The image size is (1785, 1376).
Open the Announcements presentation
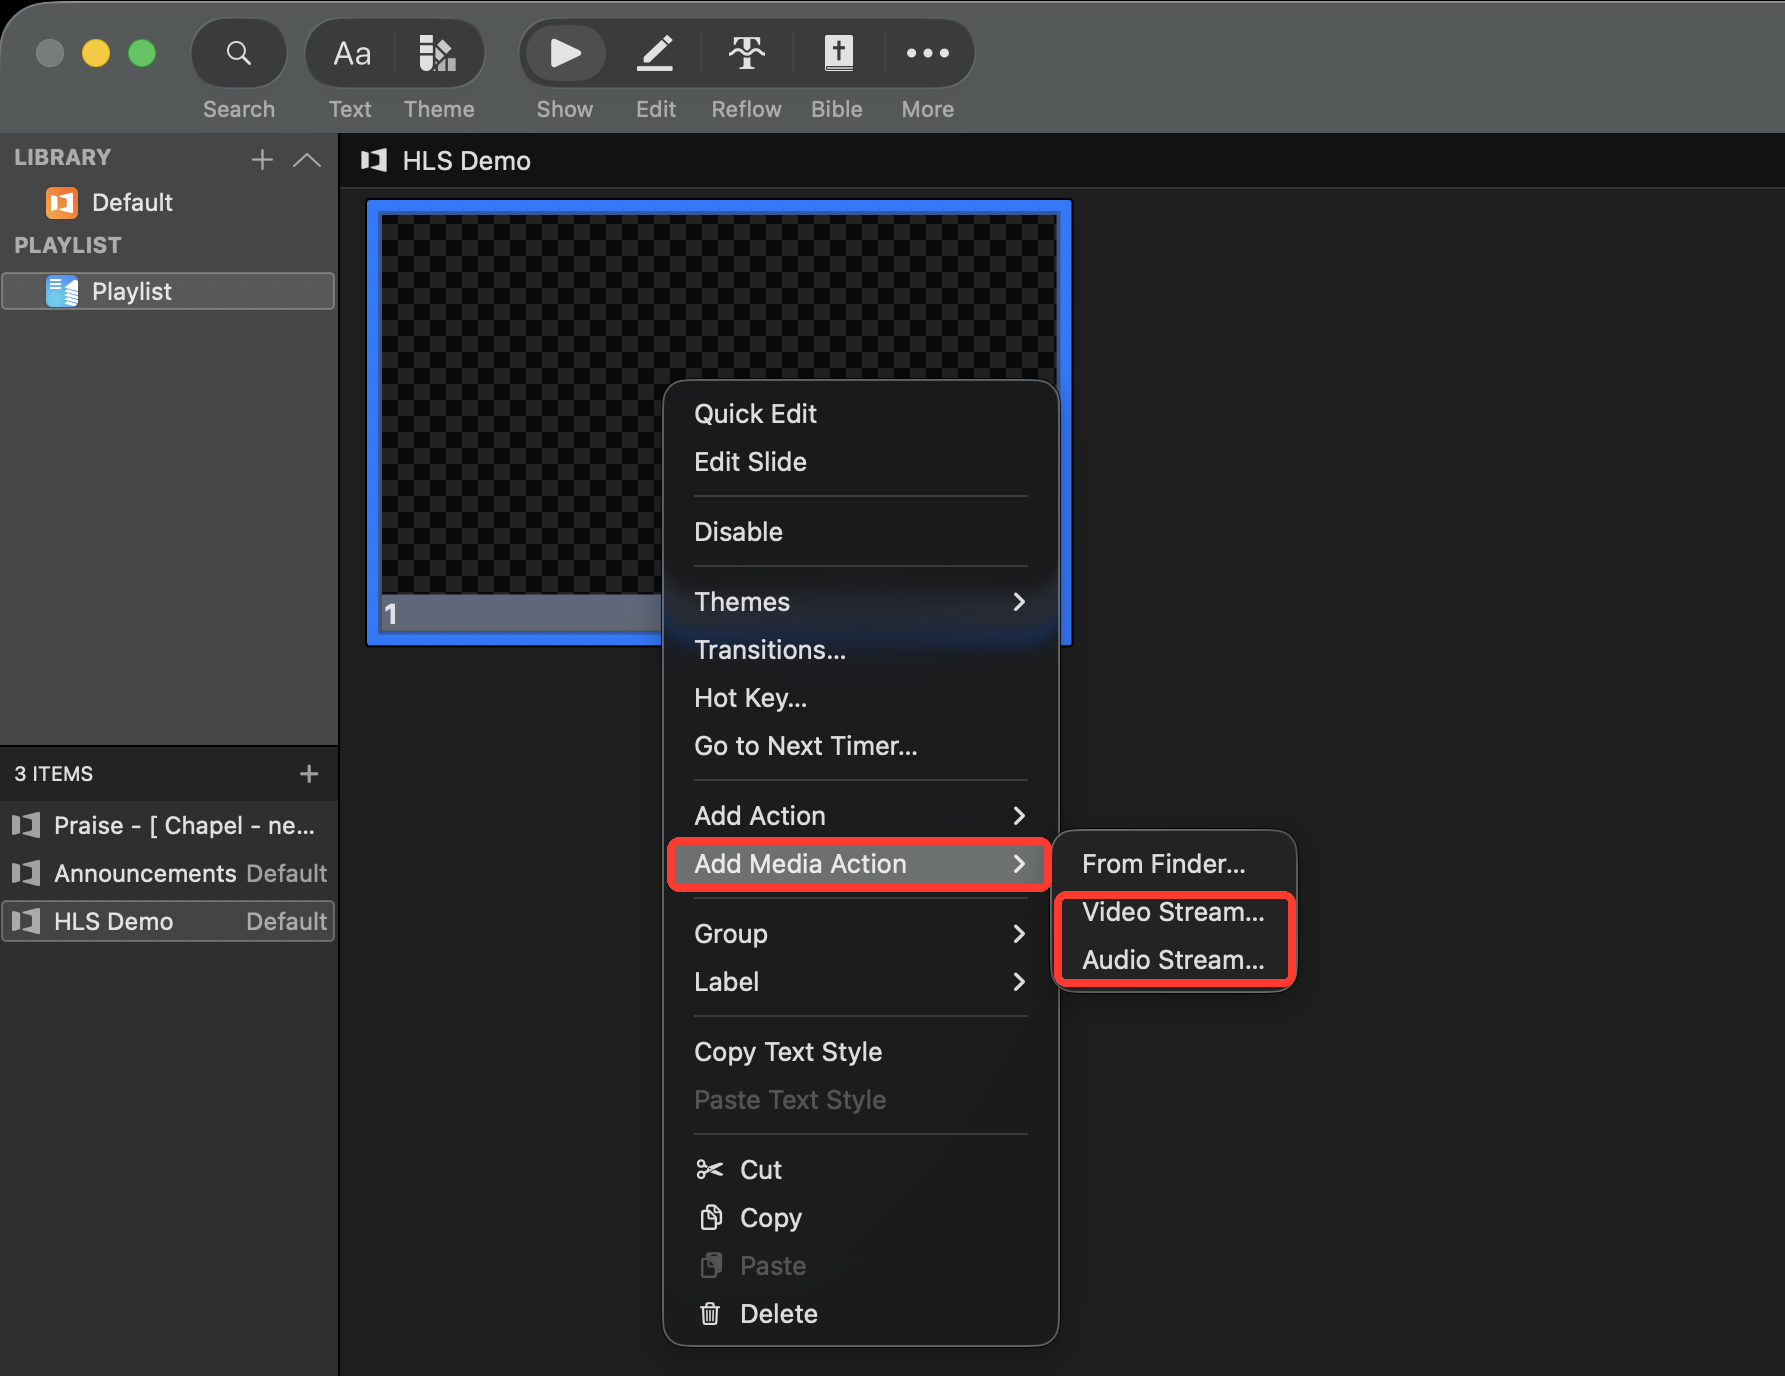[x=168, y=874]
